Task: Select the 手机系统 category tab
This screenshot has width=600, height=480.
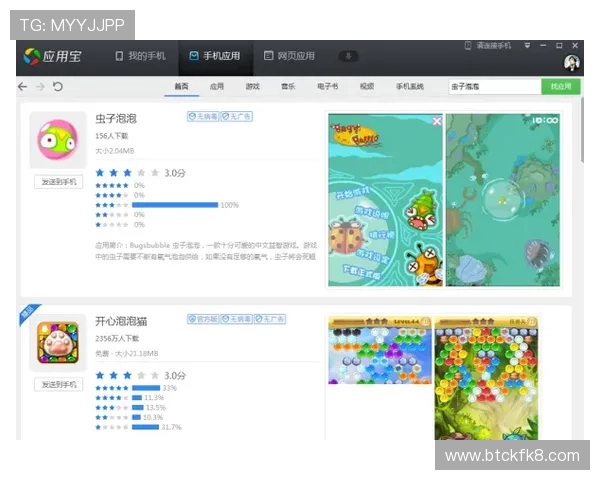Action: pos(410,87)
